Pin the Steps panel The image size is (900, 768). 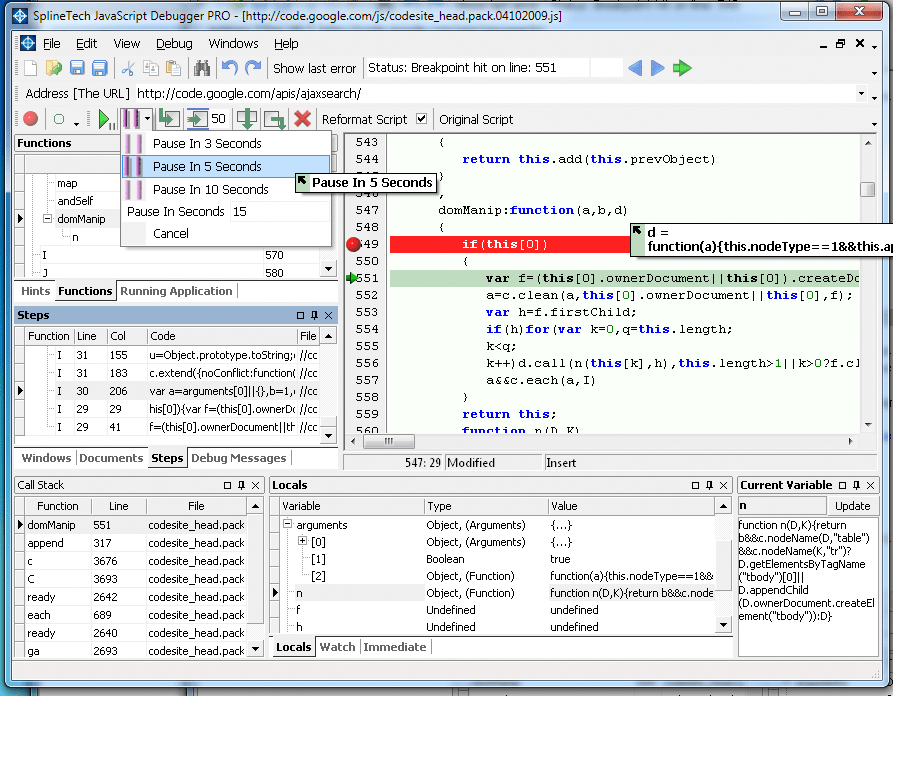pos(313,317)
